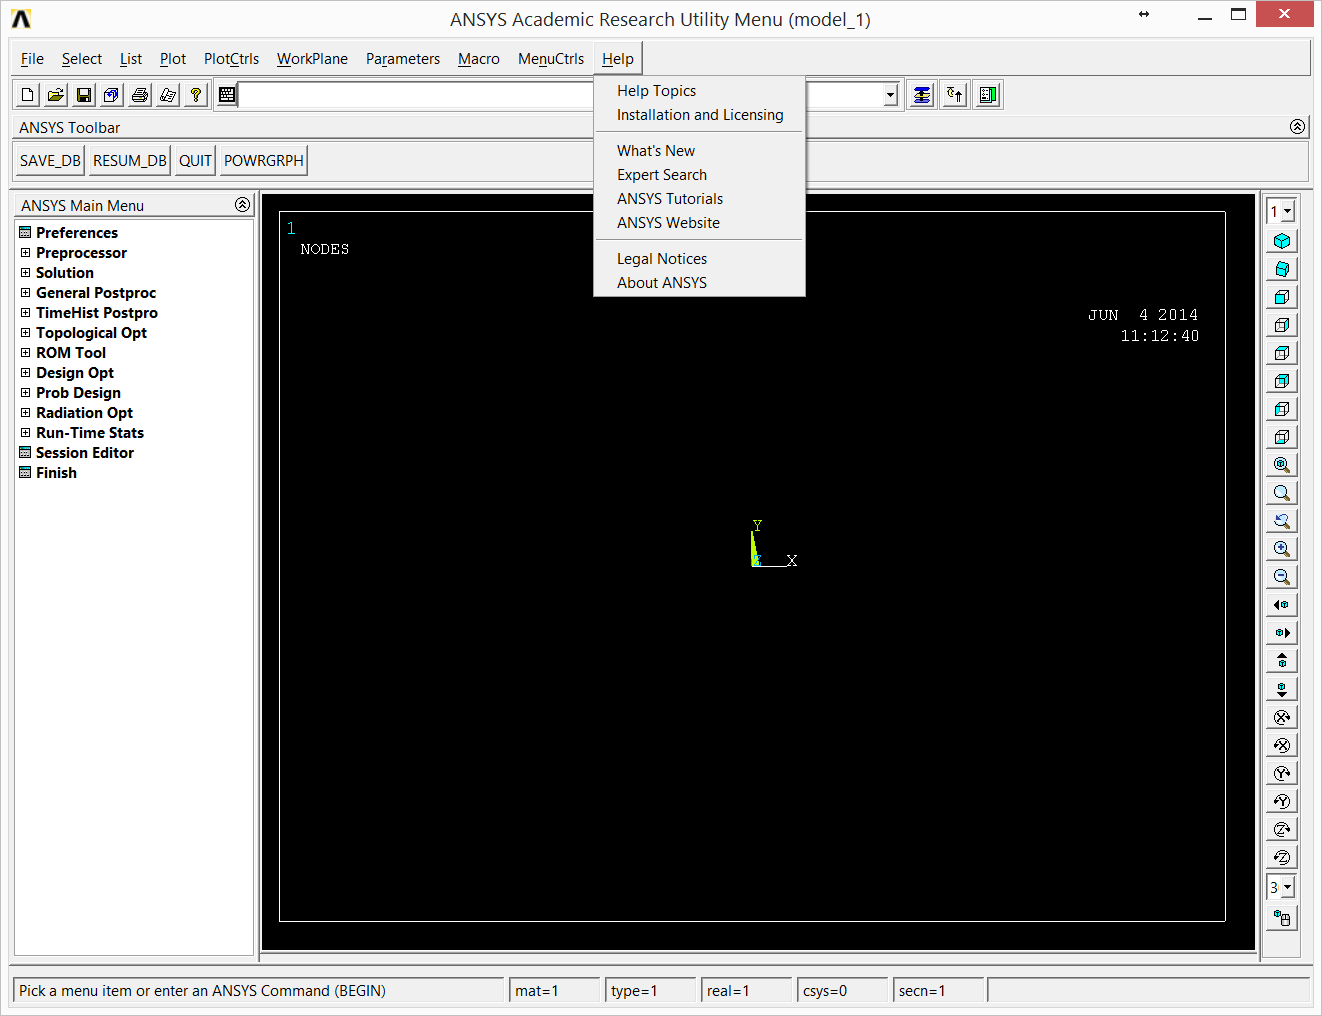Image resolution: width=1322 pixels, height=1016 pixels.
Task: Click Rotate positive about screen Y icon
Action: coord(1282,773)
